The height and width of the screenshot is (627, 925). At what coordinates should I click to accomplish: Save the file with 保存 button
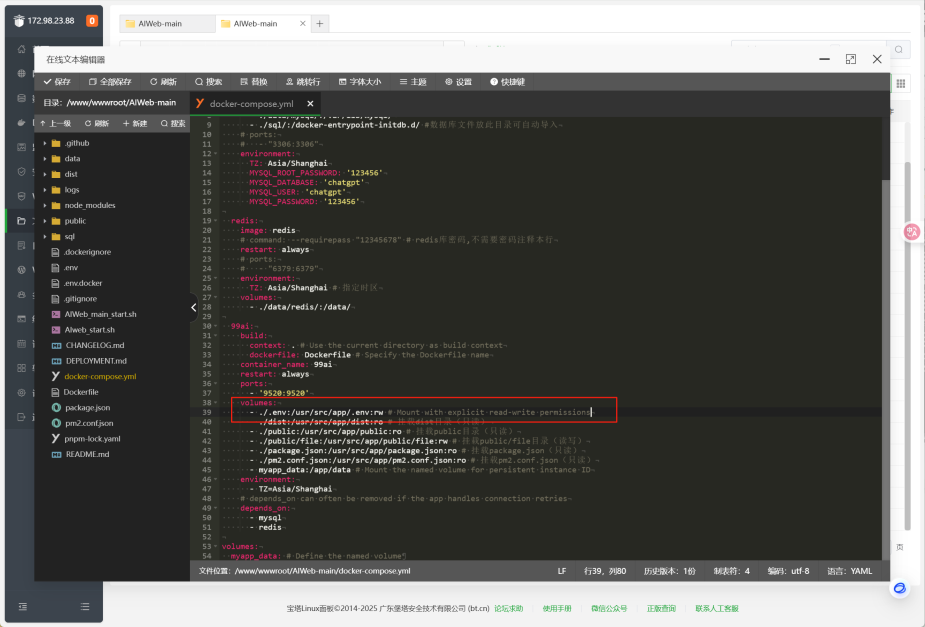(57, 82)
